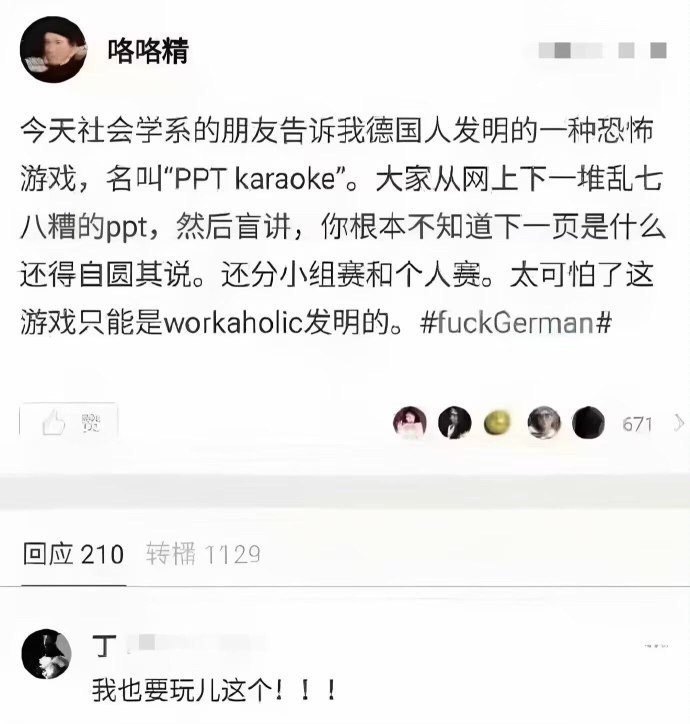
Task: Switch to the 回应 210 tab
Action: (x=73, y=554)
